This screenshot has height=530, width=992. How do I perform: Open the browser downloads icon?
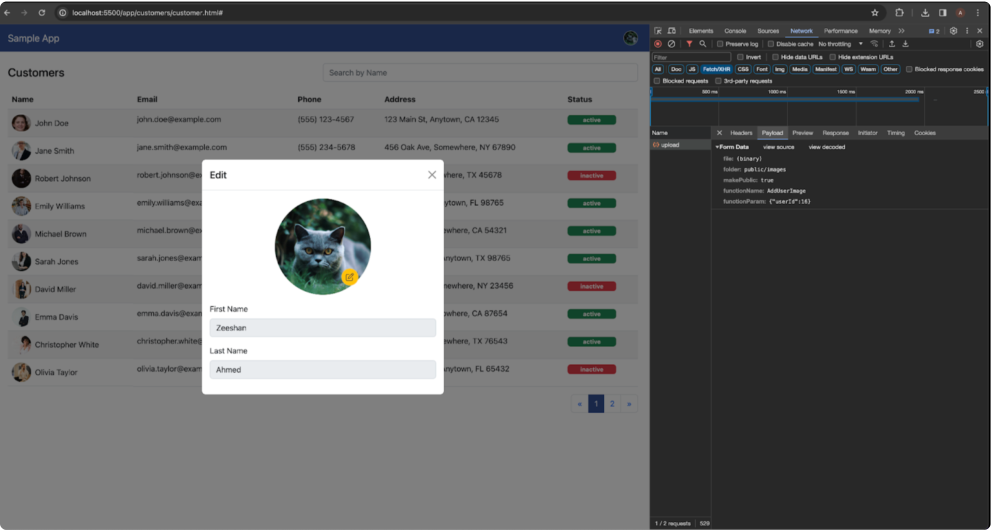(925, 13)
